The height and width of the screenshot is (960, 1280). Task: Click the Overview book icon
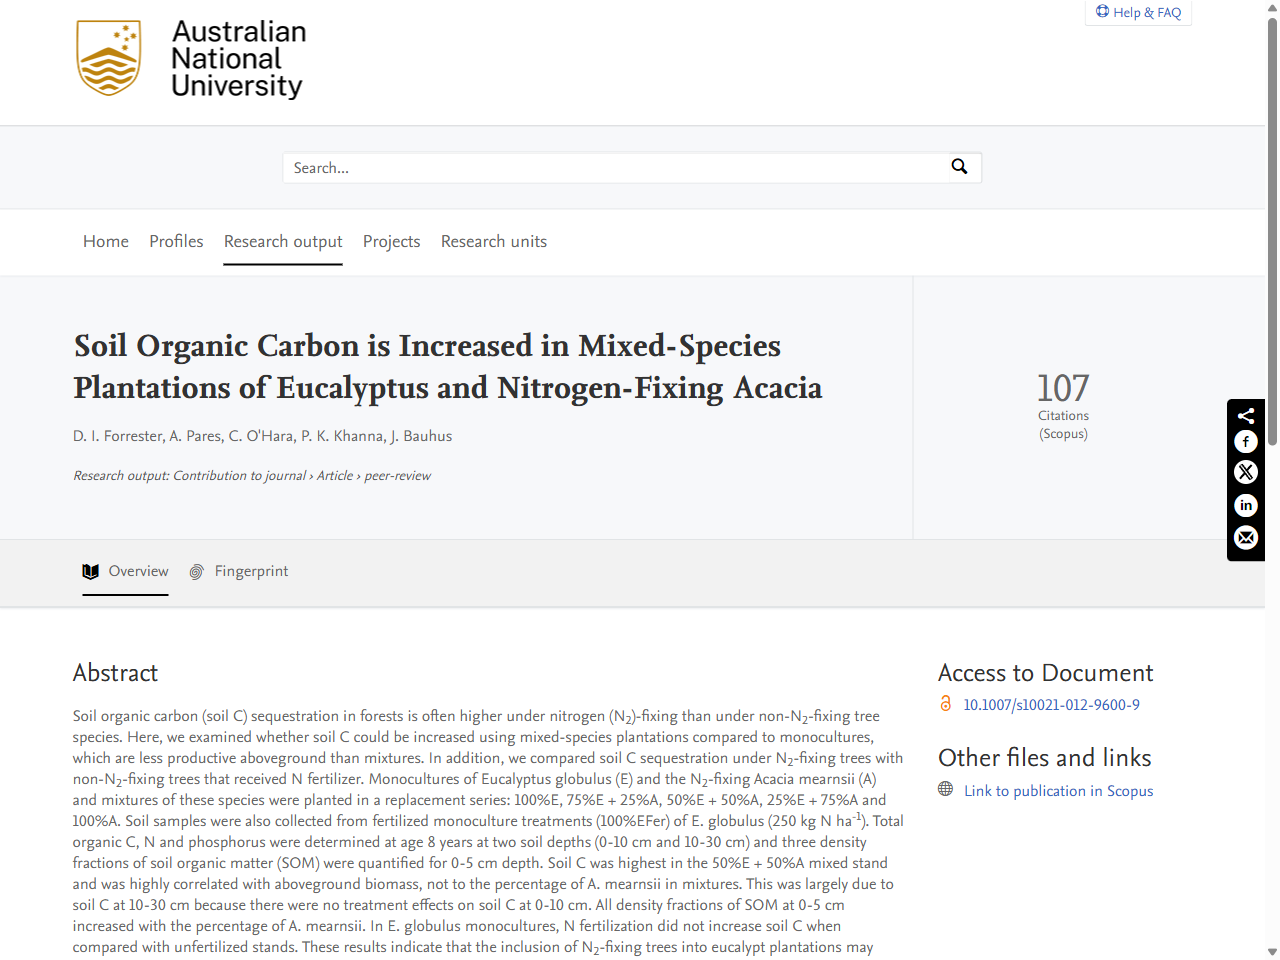(89, 570)
